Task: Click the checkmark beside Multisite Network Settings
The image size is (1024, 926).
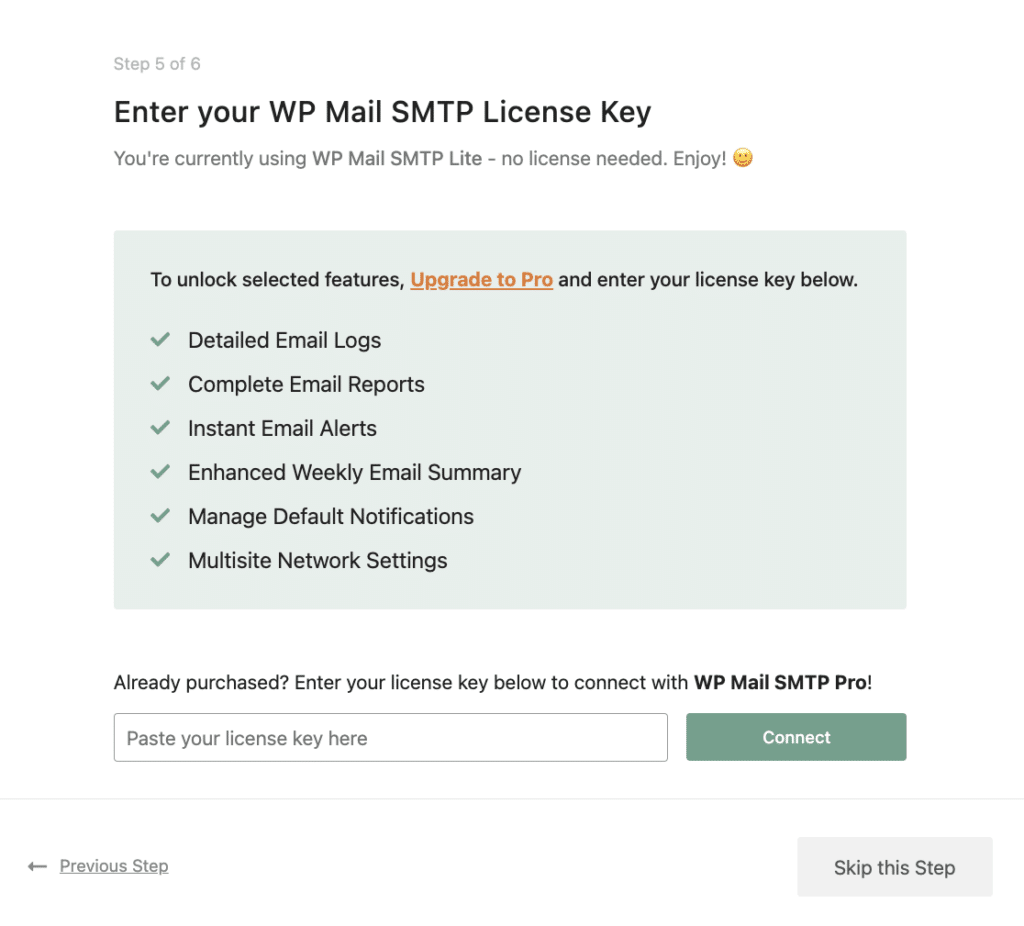Action: point(160,560)
